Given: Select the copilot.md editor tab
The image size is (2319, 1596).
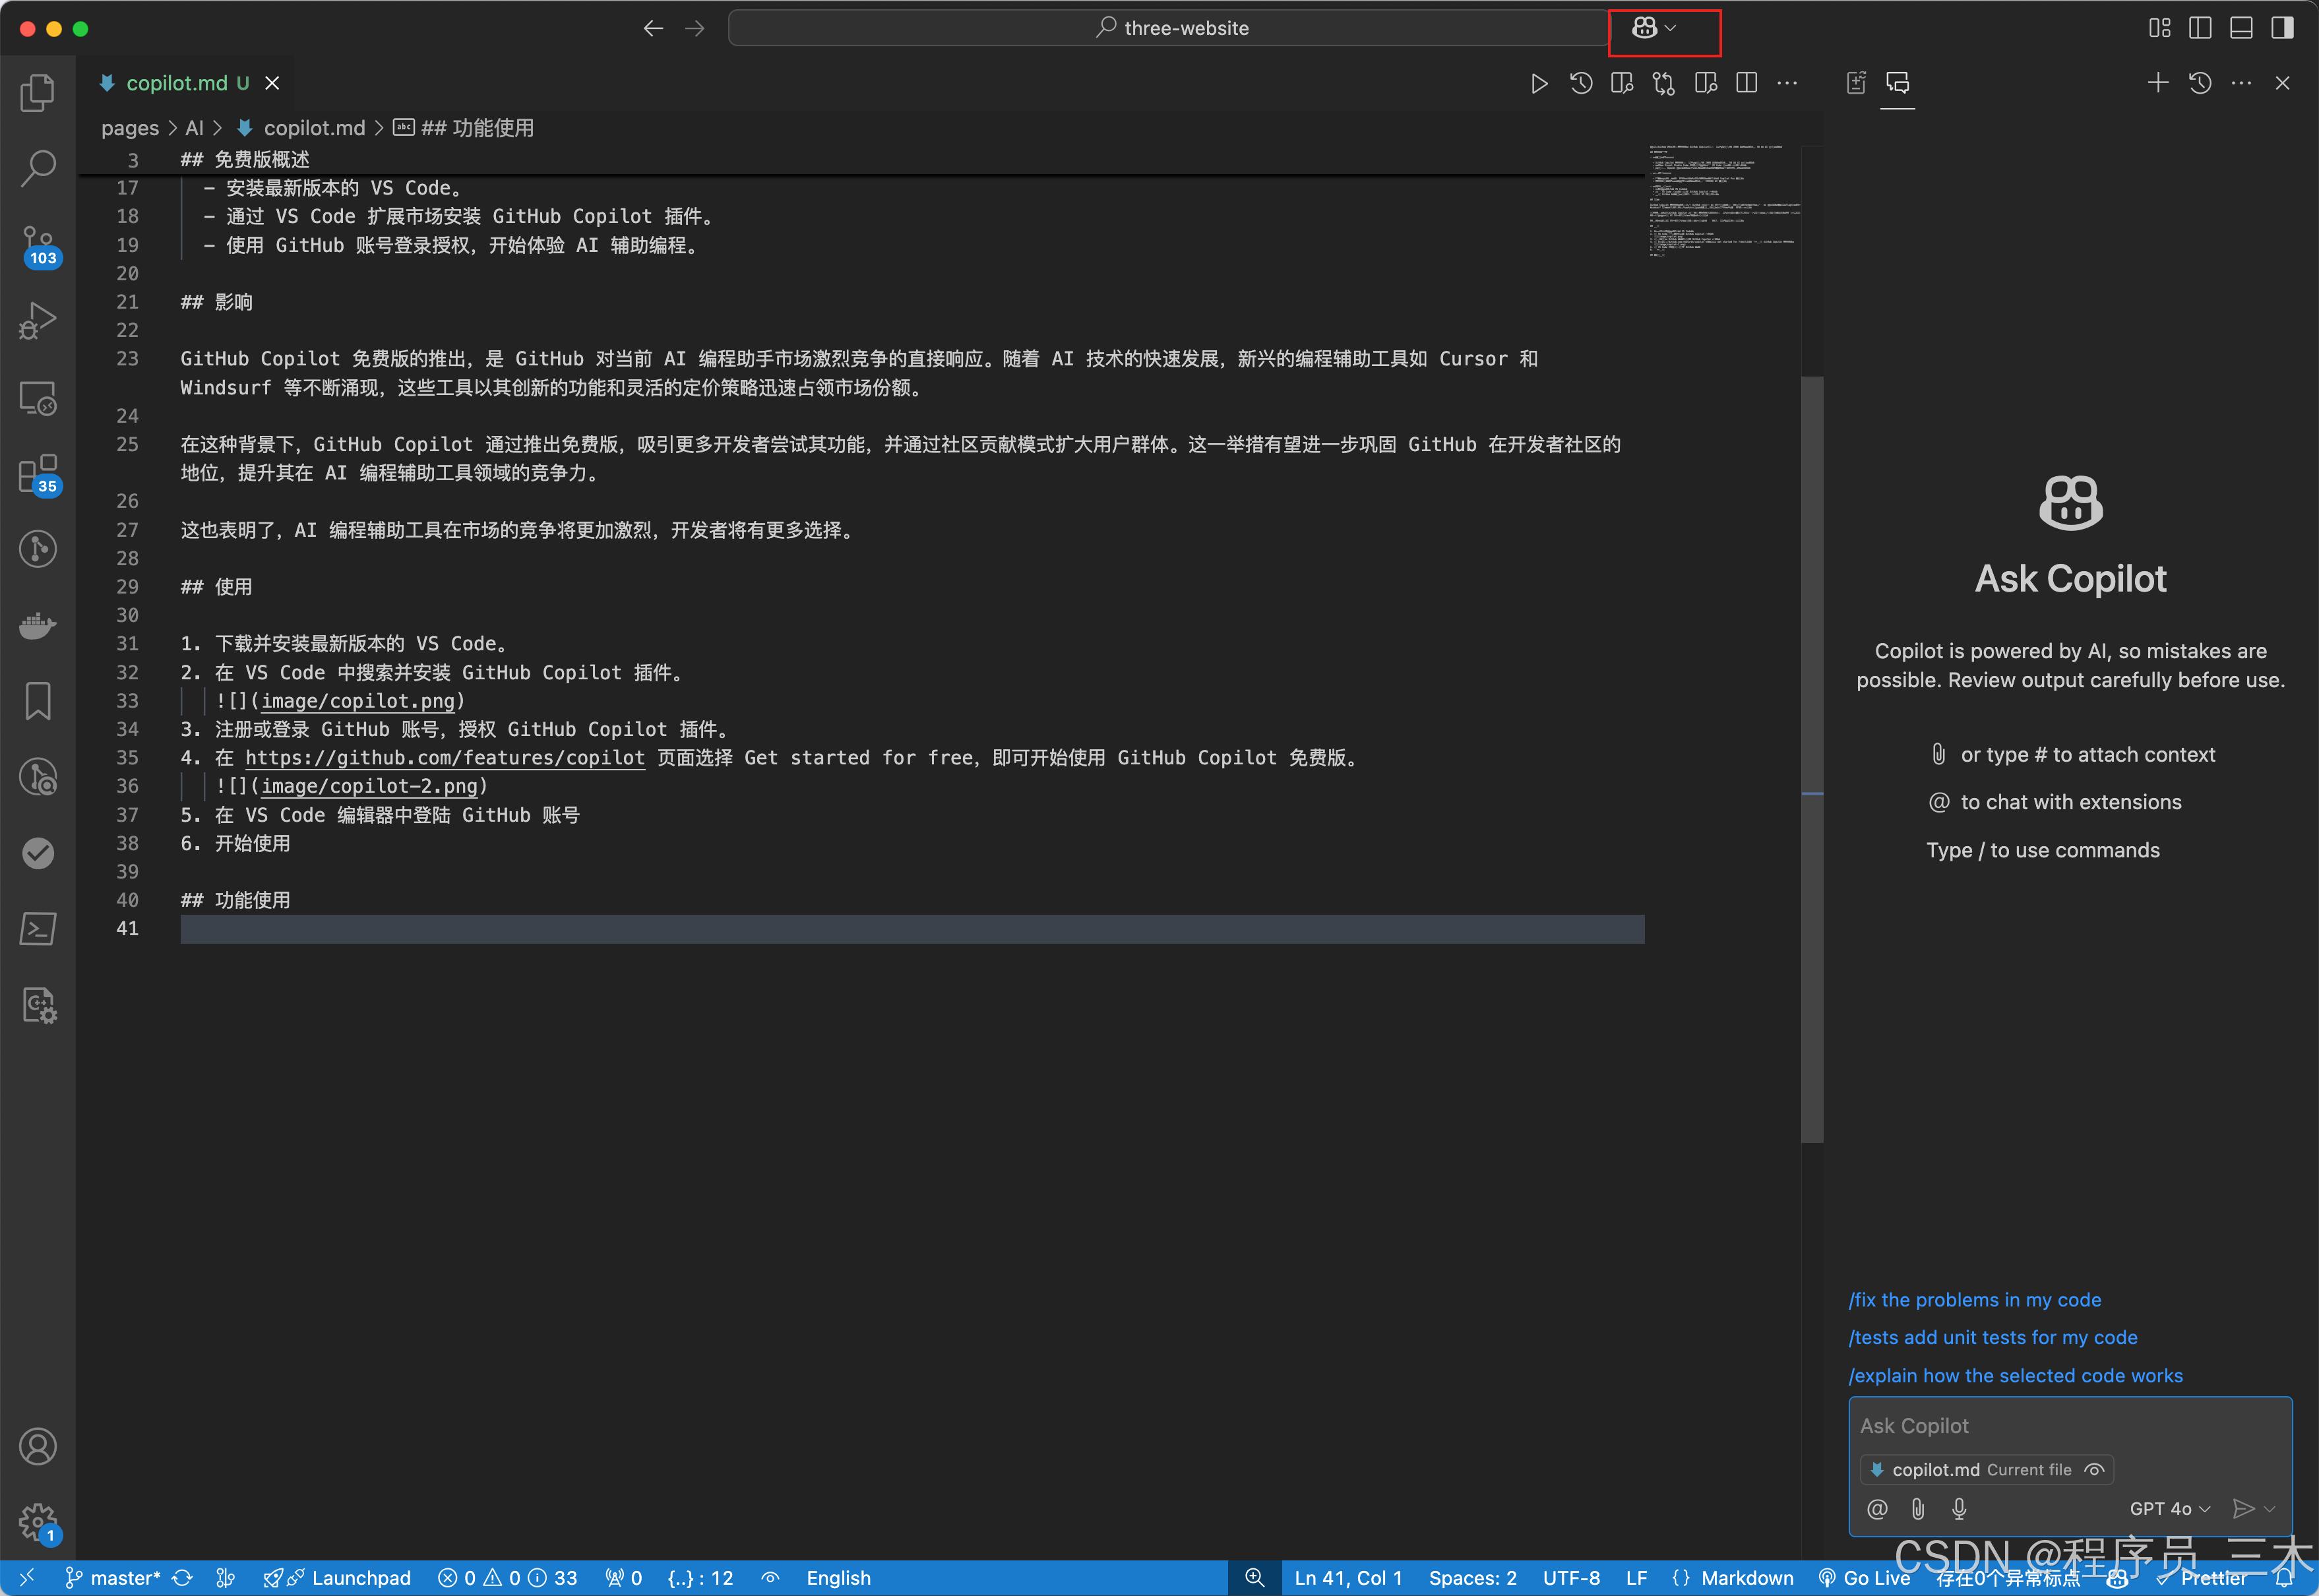Looking at the screenshot, I should click(177, 83).
